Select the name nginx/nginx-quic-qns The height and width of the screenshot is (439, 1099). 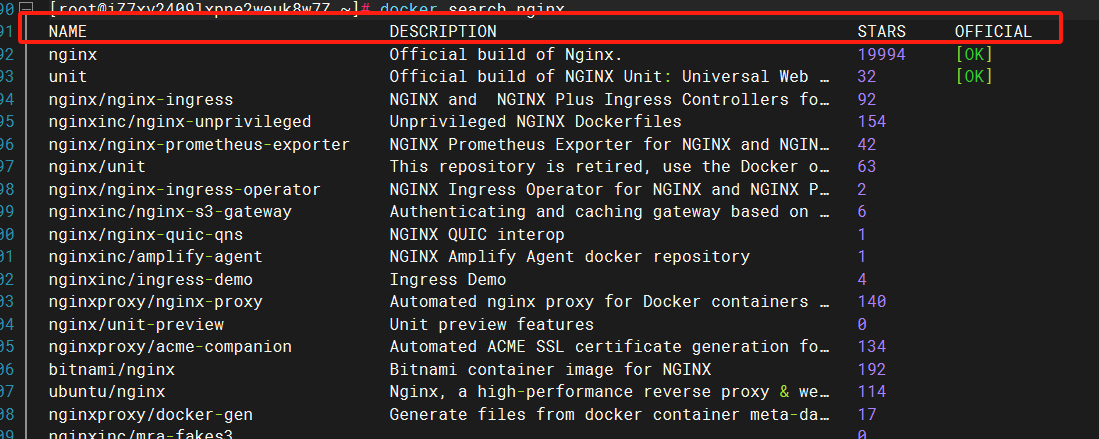coord(146,234)
